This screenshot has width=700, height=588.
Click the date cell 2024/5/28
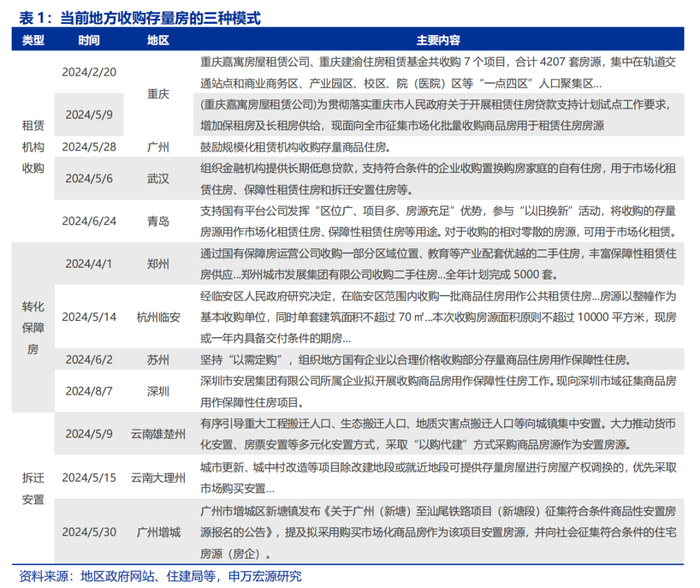click(89, 147)
